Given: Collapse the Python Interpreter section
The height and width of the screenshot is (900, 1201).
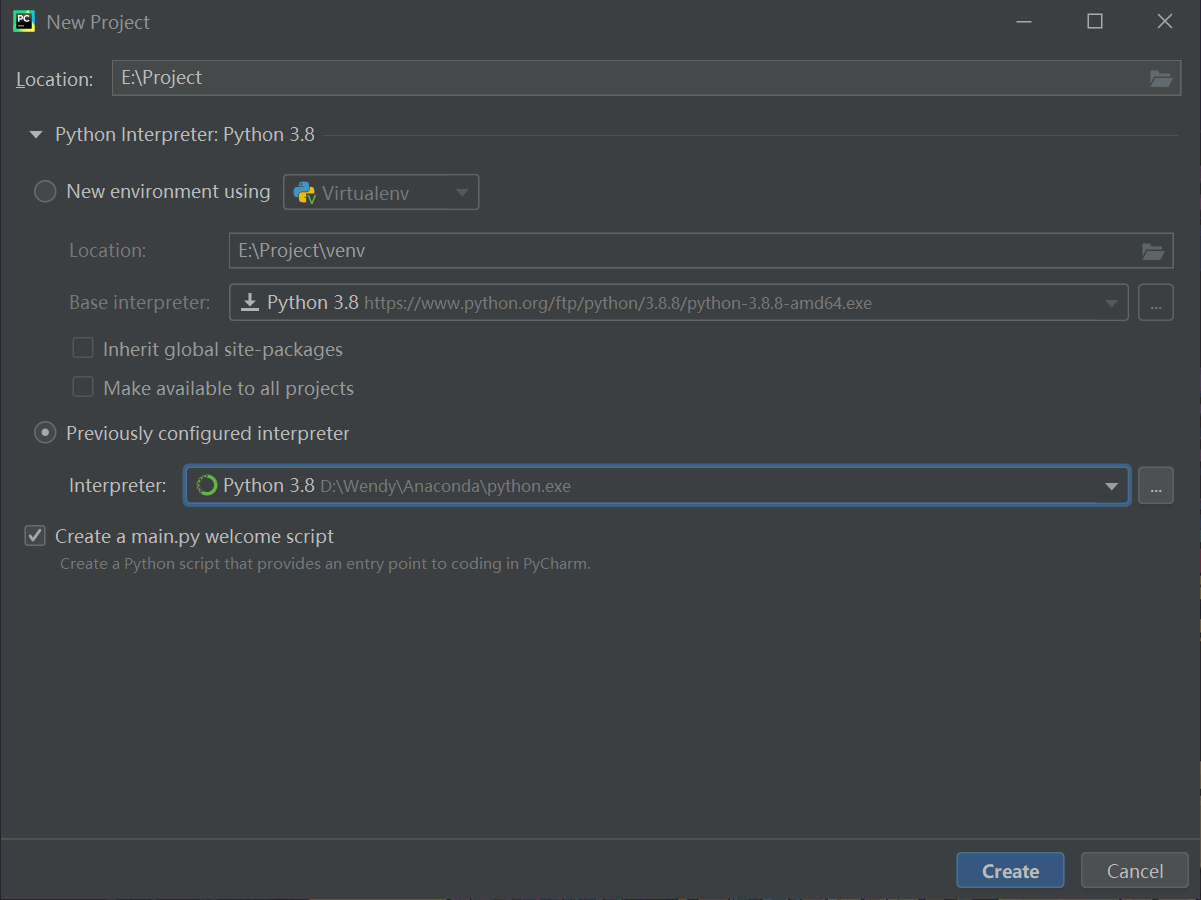Looking at the screenshot, I should (x=36, y=134).
